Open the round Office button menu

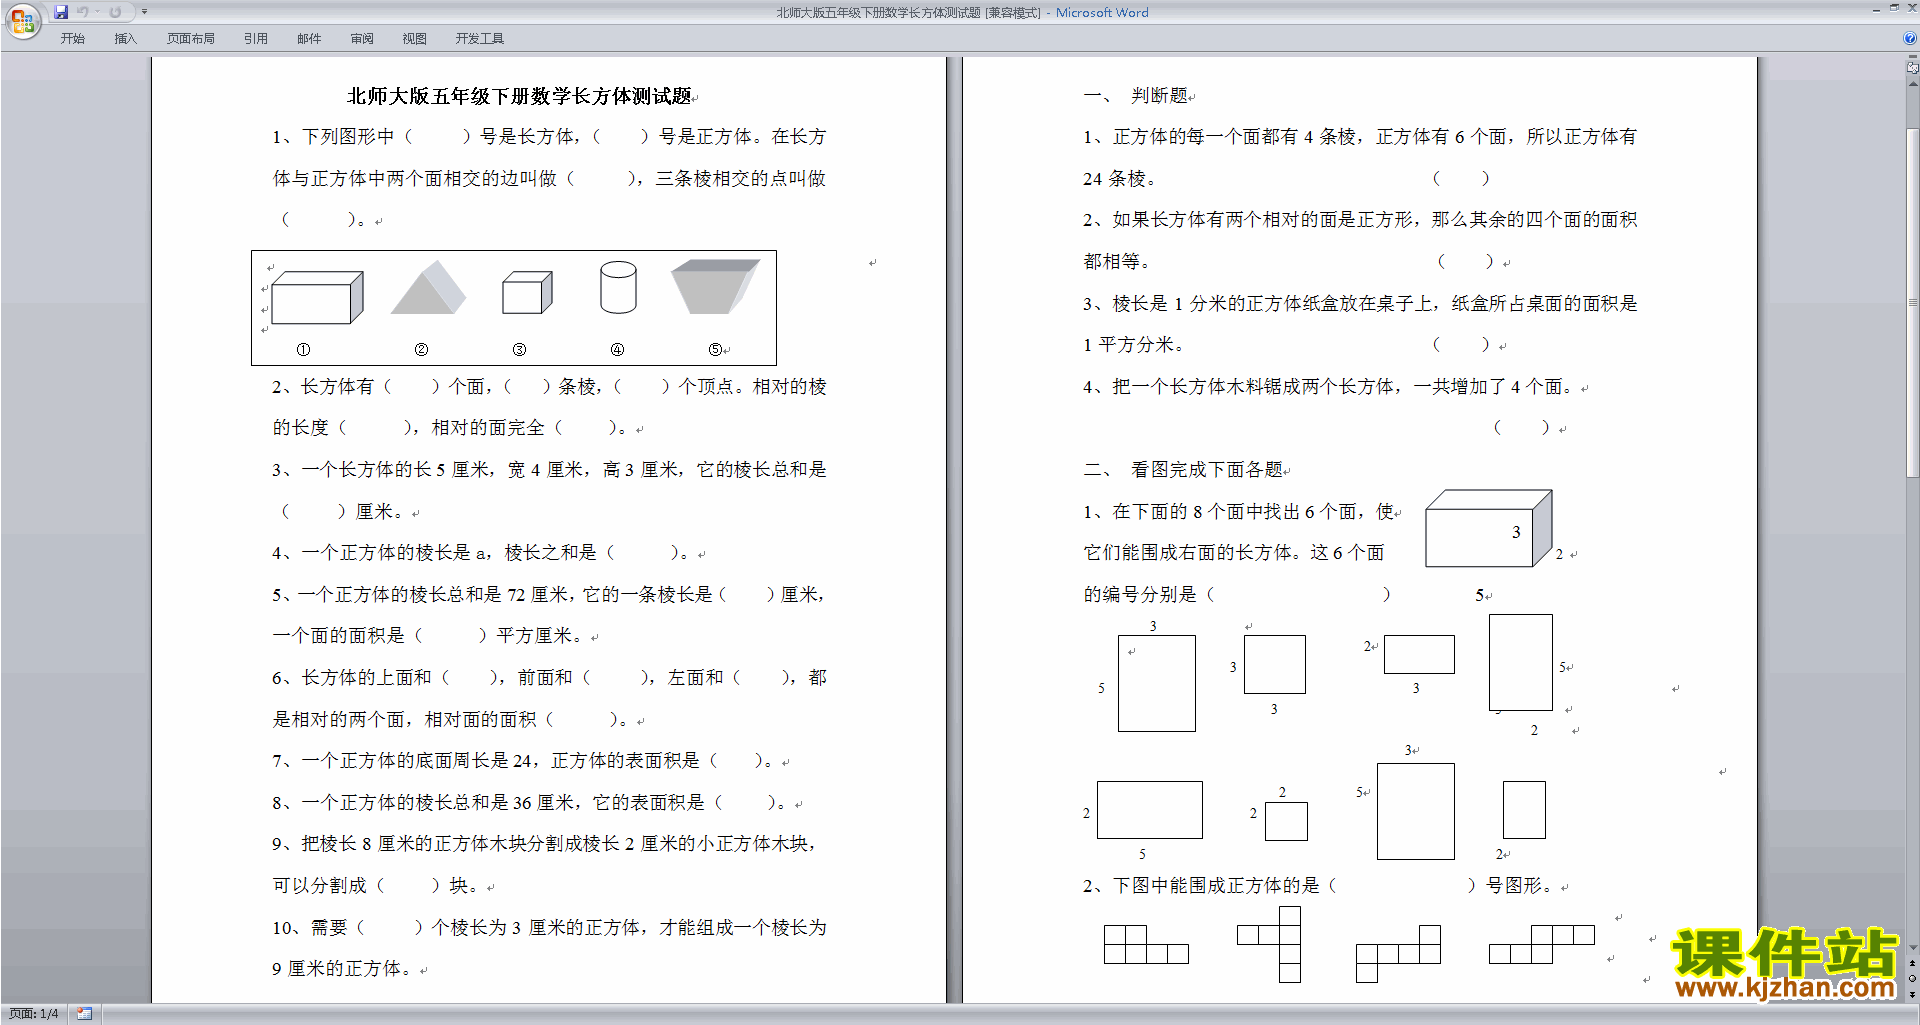pos(22,20)
